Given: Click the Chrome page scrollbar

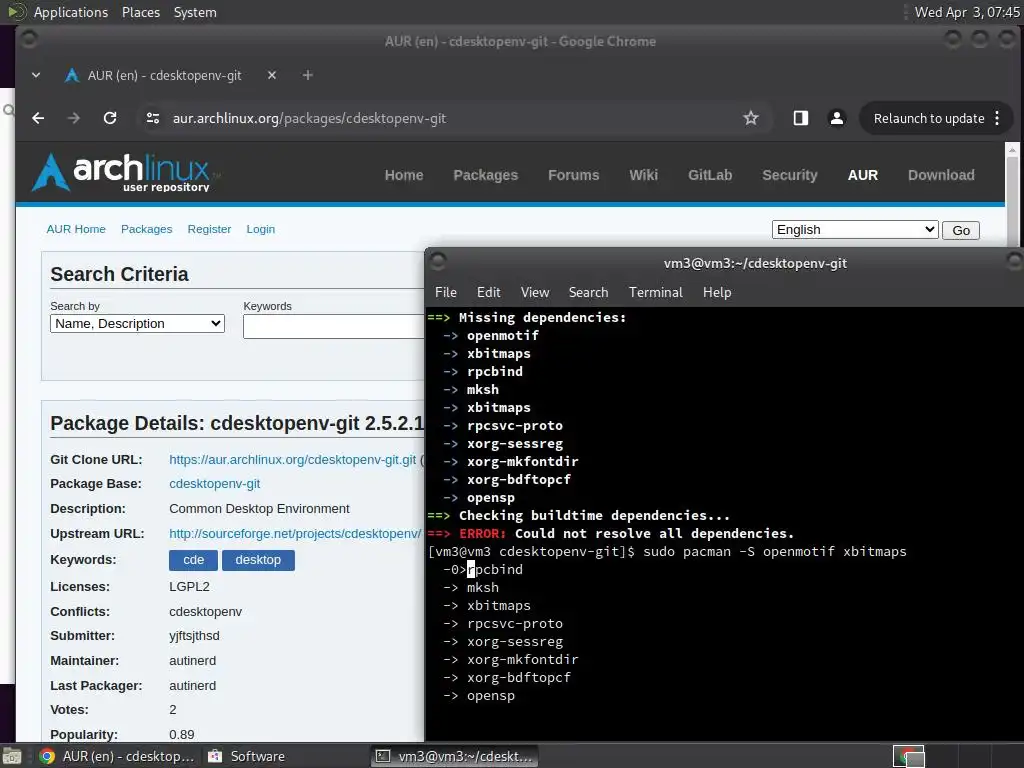Looking at the screenshot, I should coord(1012,196).
